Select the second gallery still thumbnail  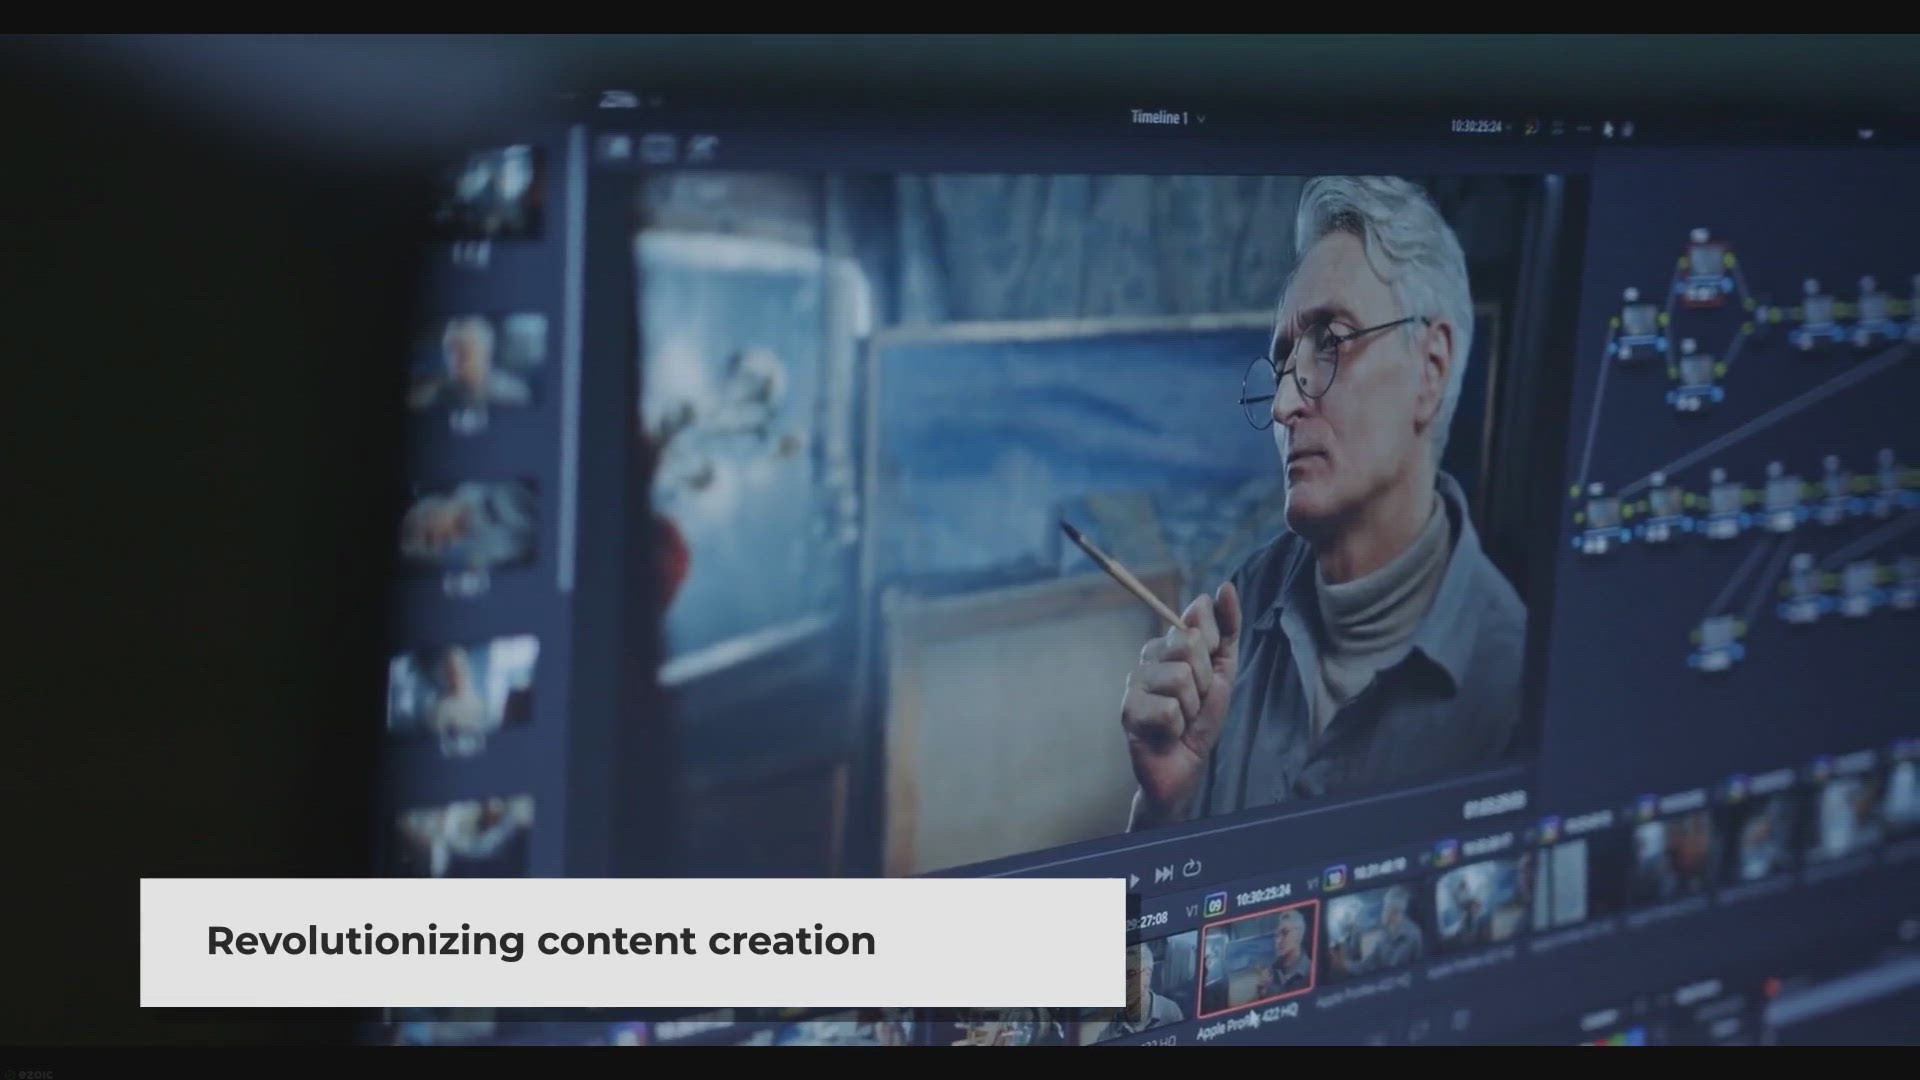click(x=478, y=362)
